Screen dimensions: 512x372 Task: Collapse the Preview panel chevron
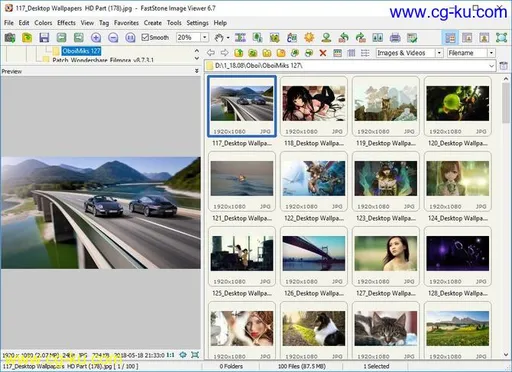point(197,71)
